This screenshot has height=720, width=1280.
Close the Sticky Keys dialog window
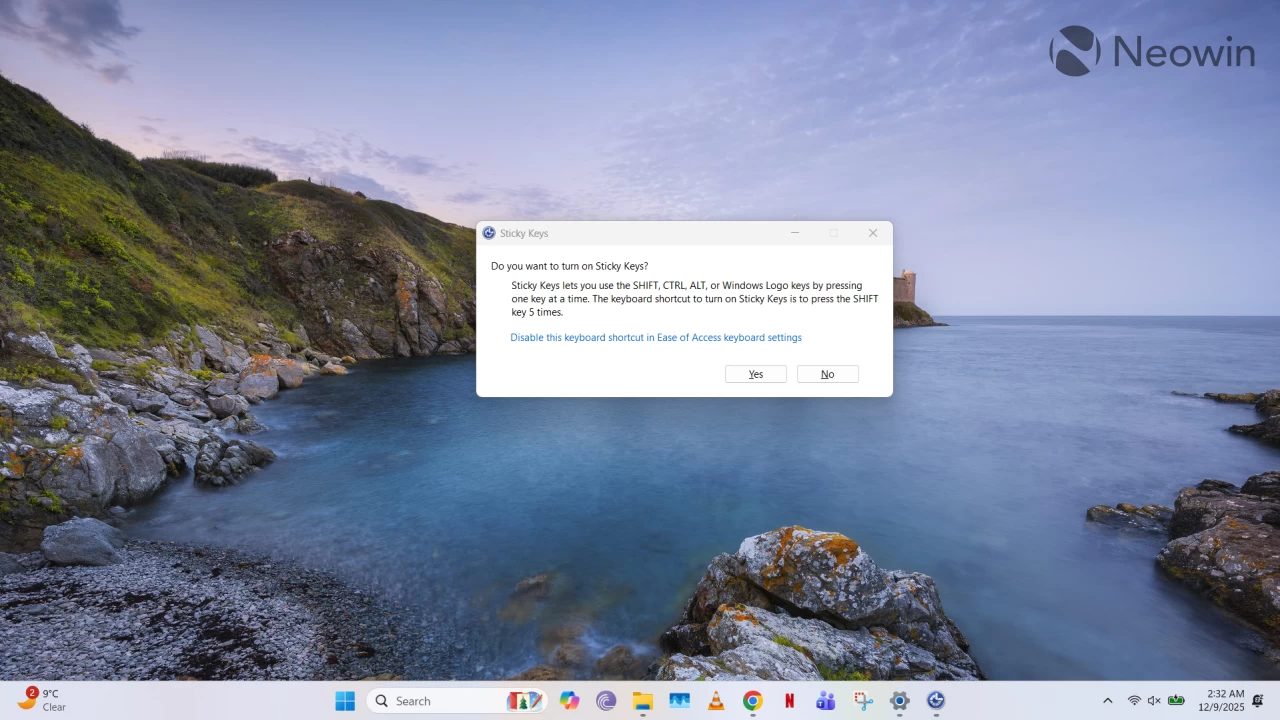coord(873,233)
